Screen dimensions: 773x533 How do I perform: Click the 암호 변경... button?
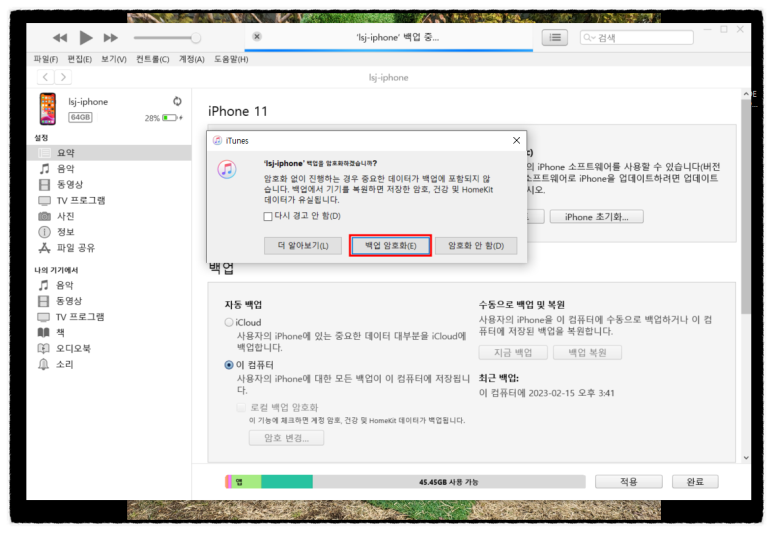click(x=286, y=438)
